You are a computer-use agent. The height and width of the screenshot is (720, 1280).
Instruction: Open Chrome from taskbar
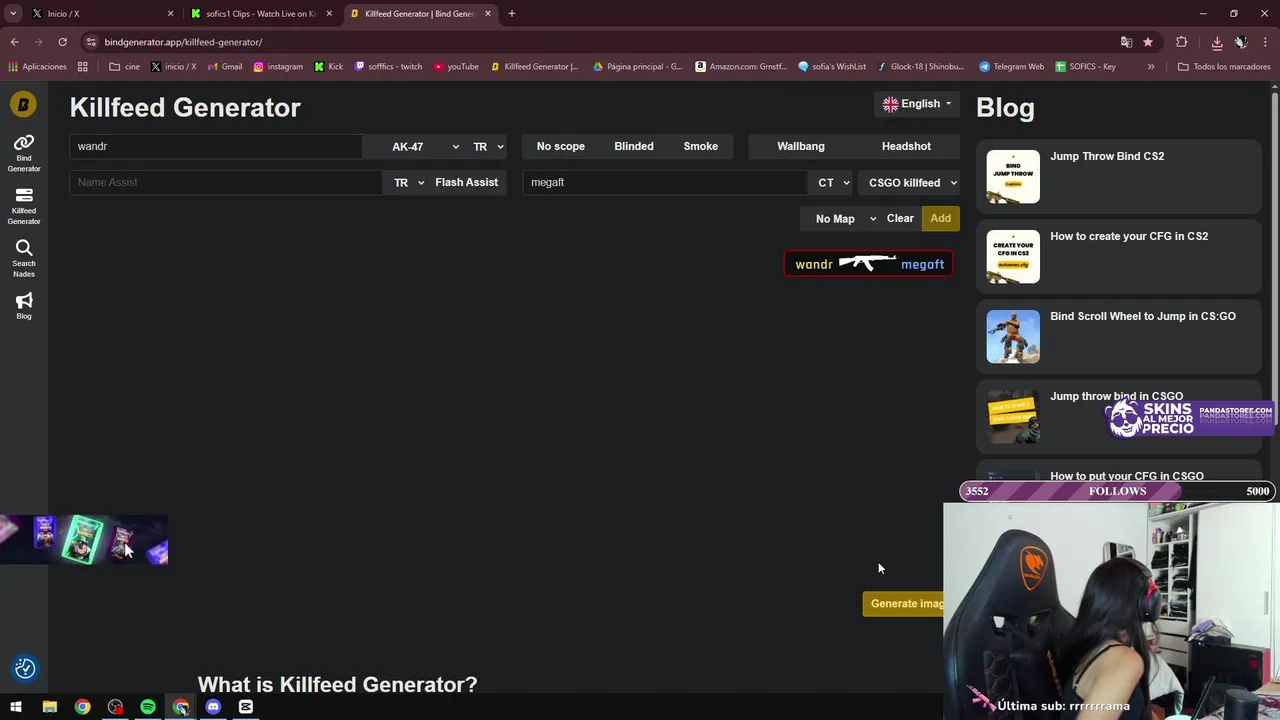[x=82, y=707]
